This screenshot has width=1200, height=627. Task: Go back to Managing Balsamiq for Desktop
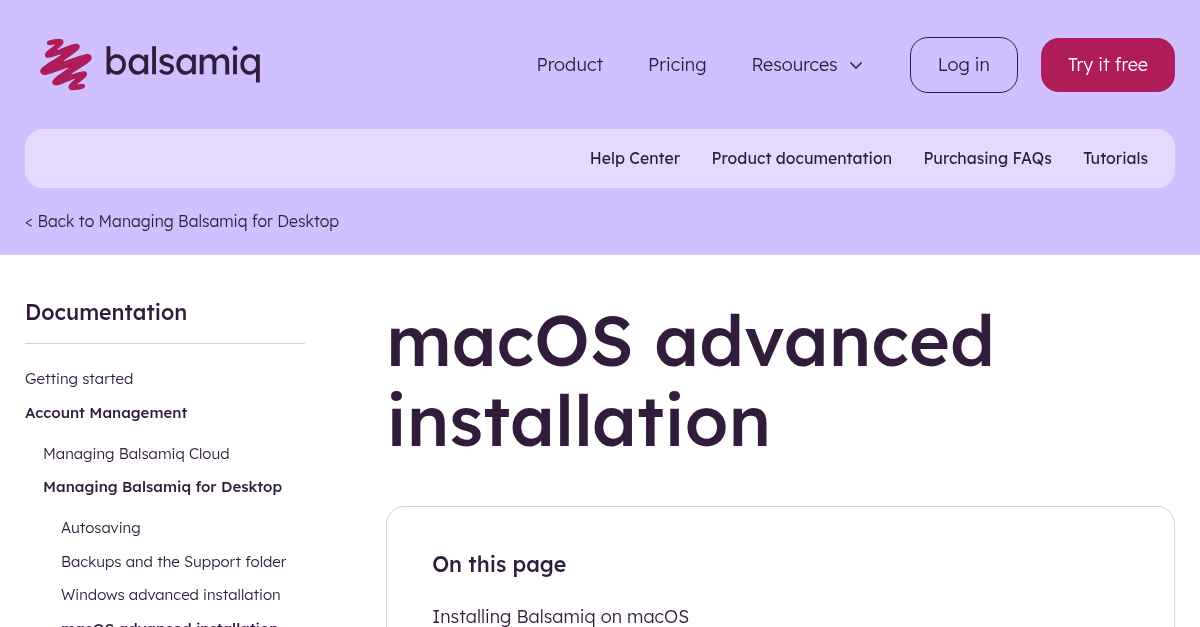coord(182,221)
